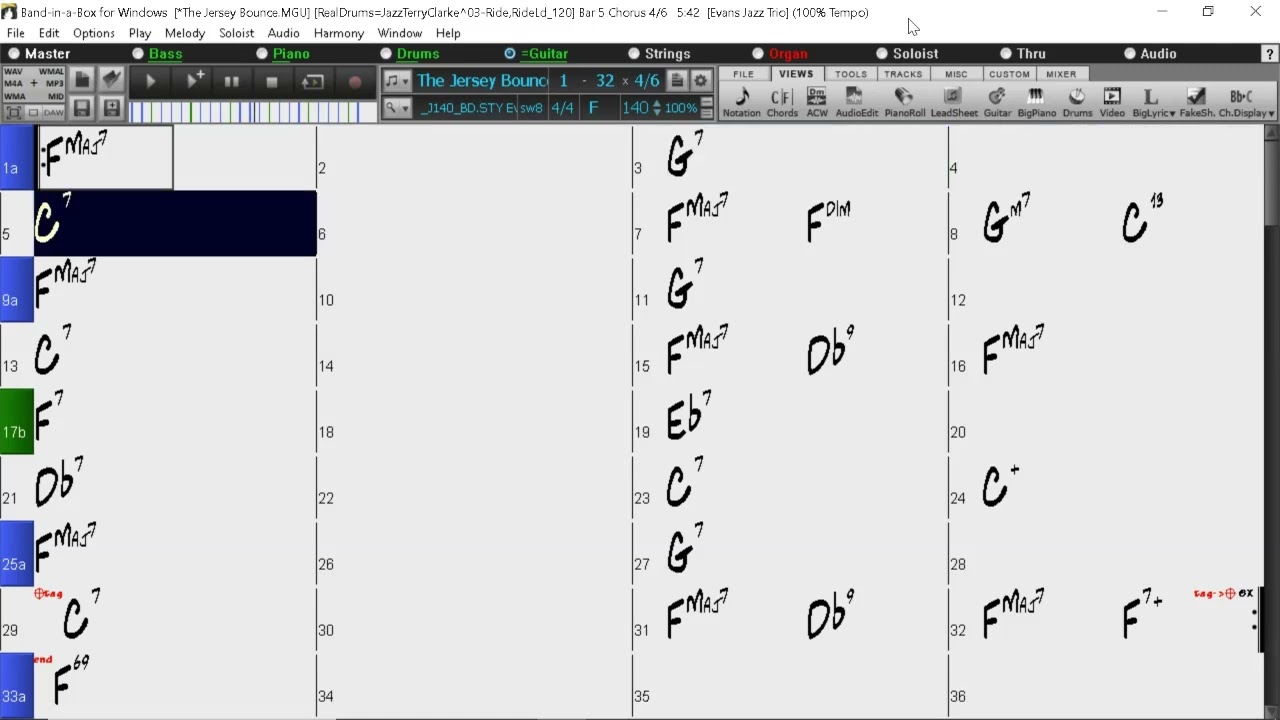
Task: Click the new song file icon
Action: point(82,80)
